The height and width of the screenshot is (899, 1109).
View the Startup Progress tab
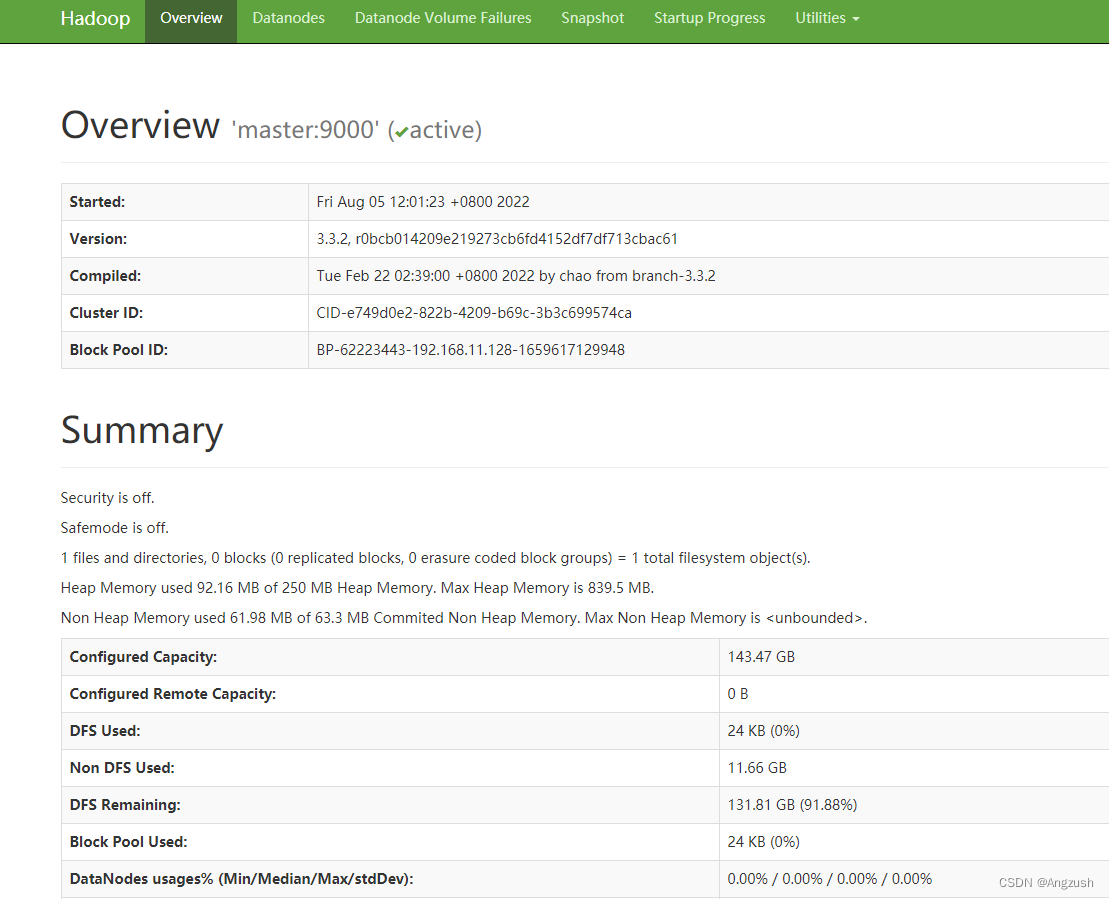click(709, 18)
